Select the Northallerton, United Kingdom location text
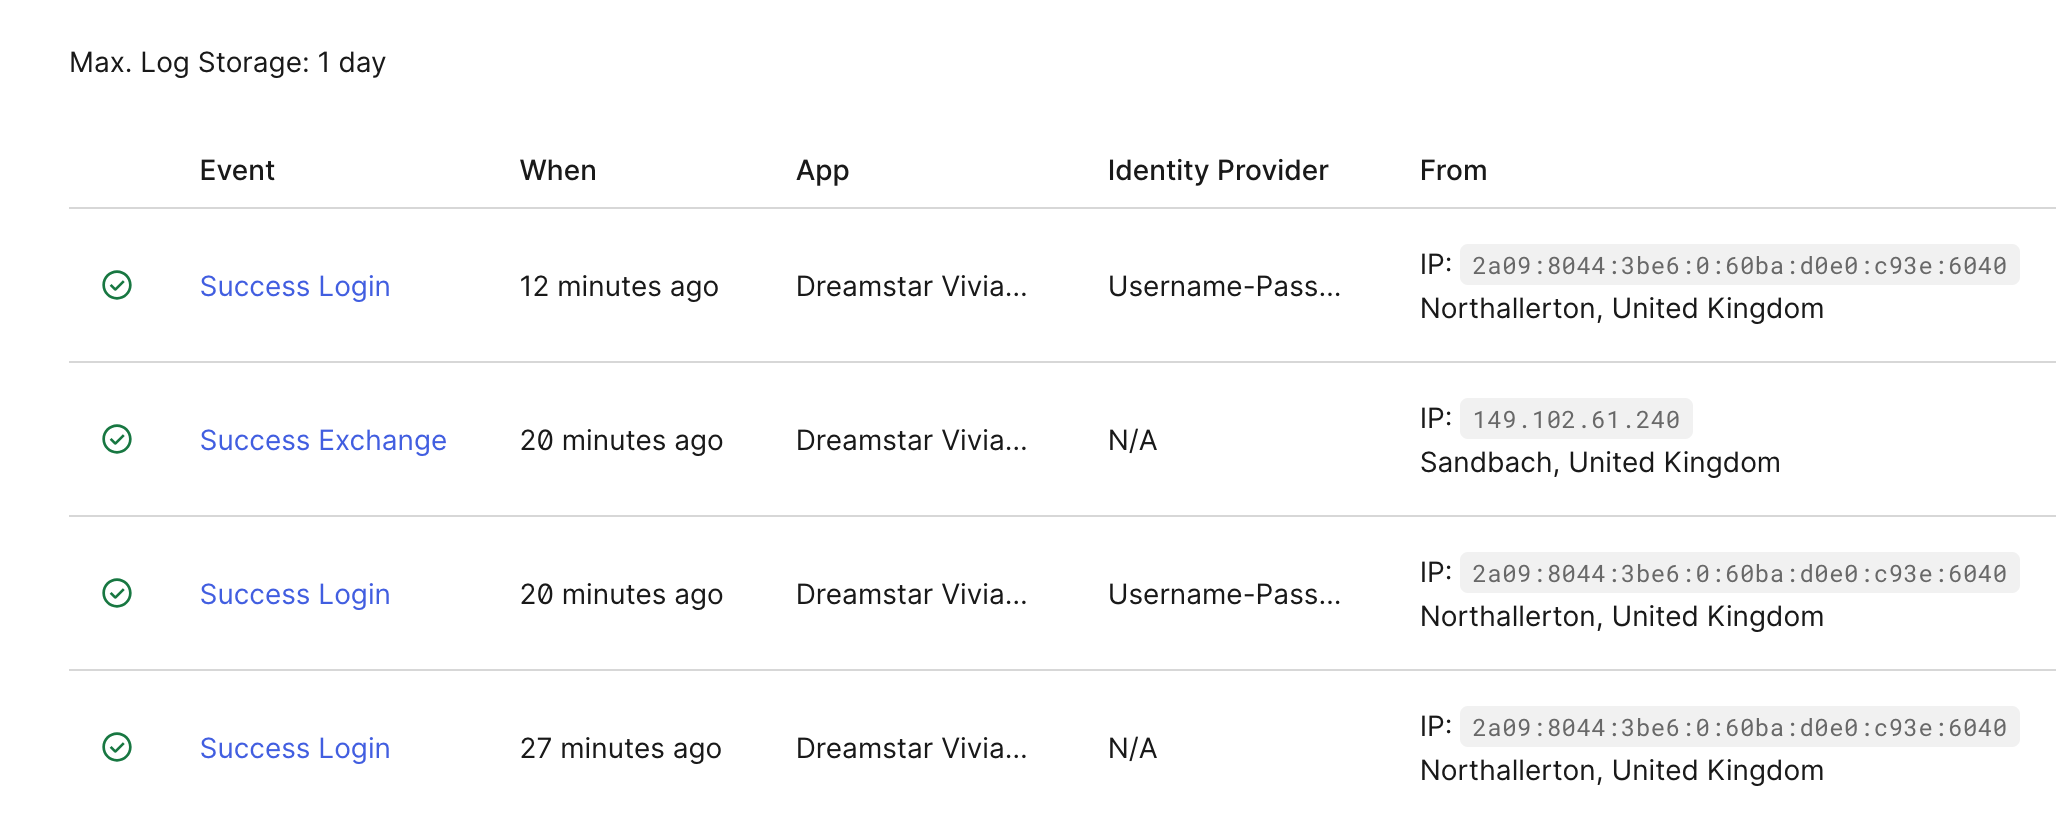Image resolution: width=2056 pixels, height=820 pixels. point(1621,308)
